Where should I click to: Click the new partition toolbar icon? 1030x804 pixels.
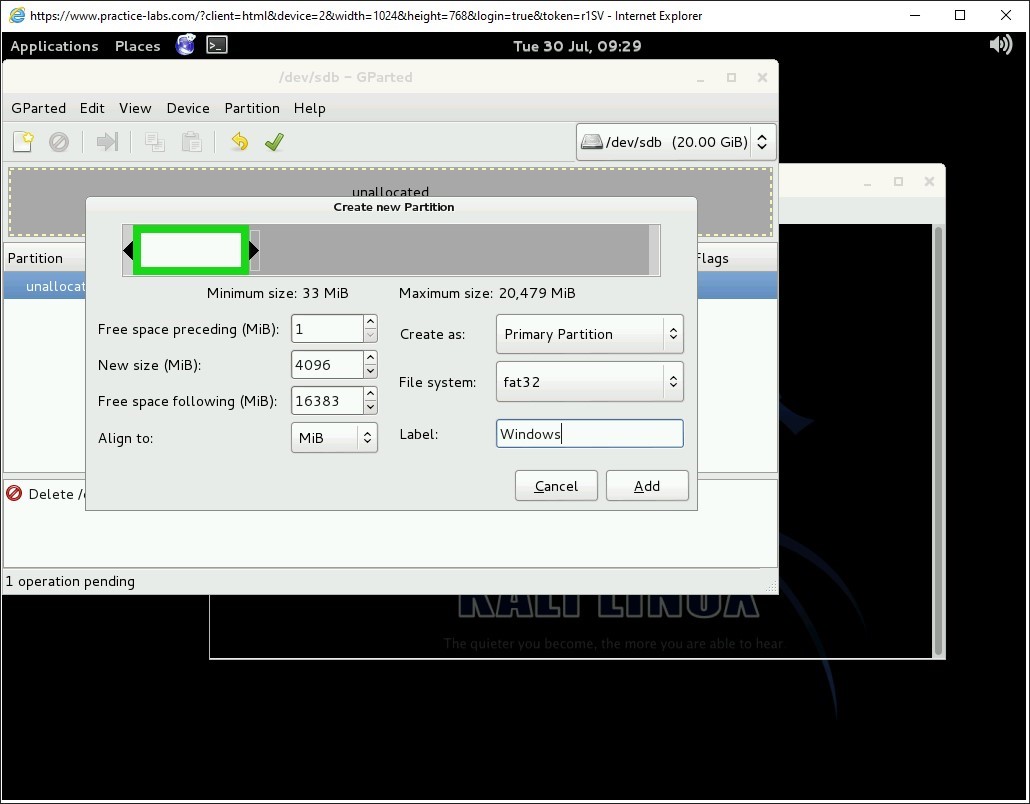[x=23, y=142]
